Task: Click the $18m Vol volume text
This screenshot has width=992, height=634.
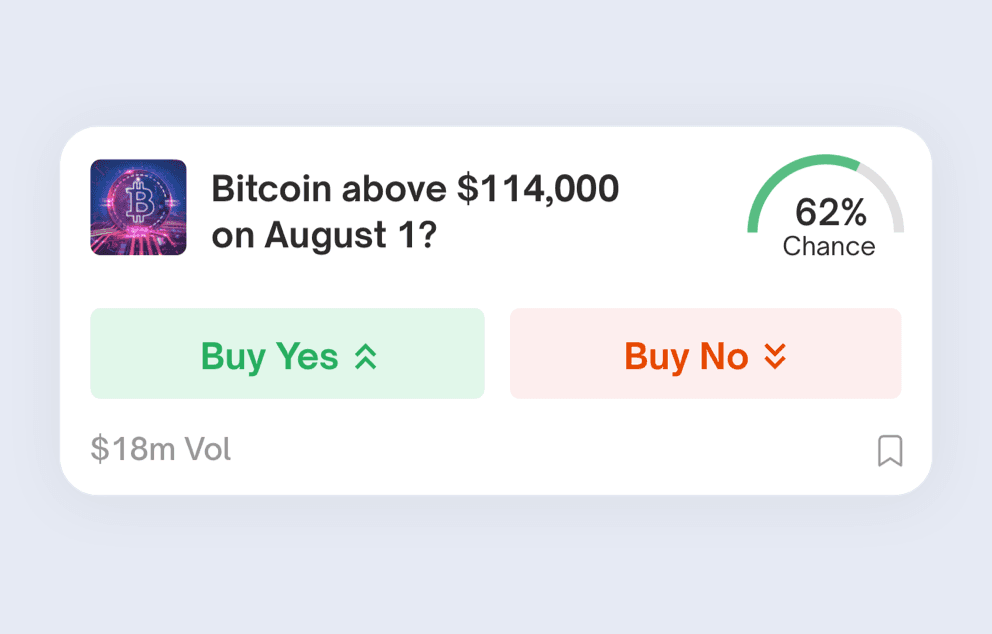Action: 161,450
